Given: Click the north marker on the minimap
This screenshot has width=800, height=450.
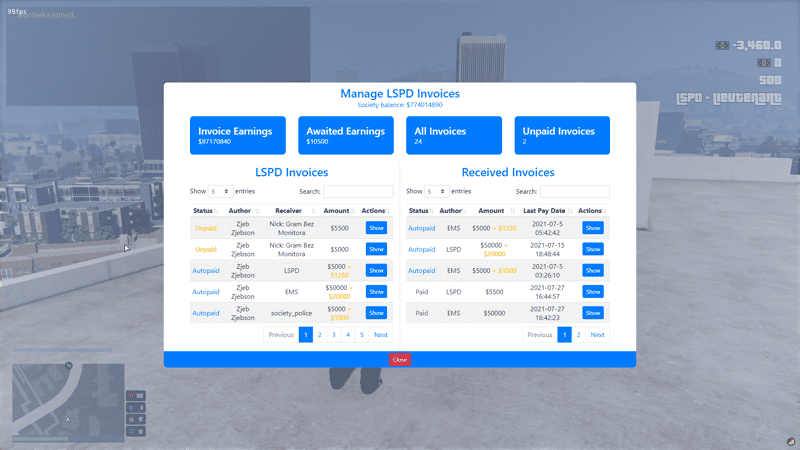Looking at the screenshot, I should point(69,365).
